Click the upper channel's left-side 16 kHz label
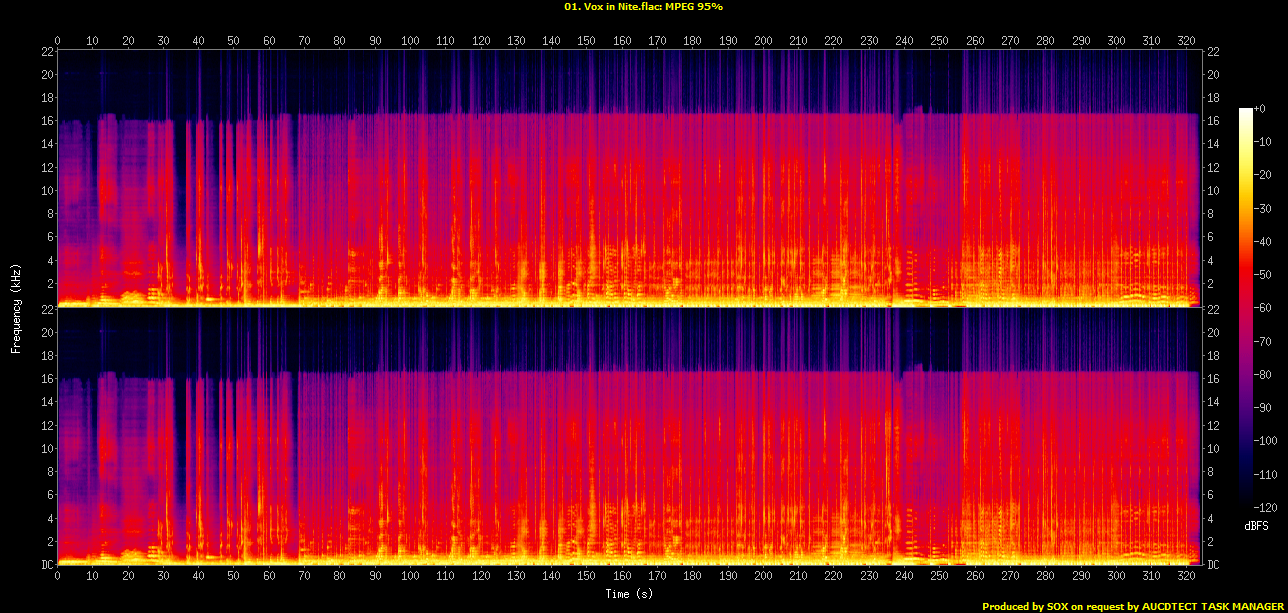 (47, 121)
